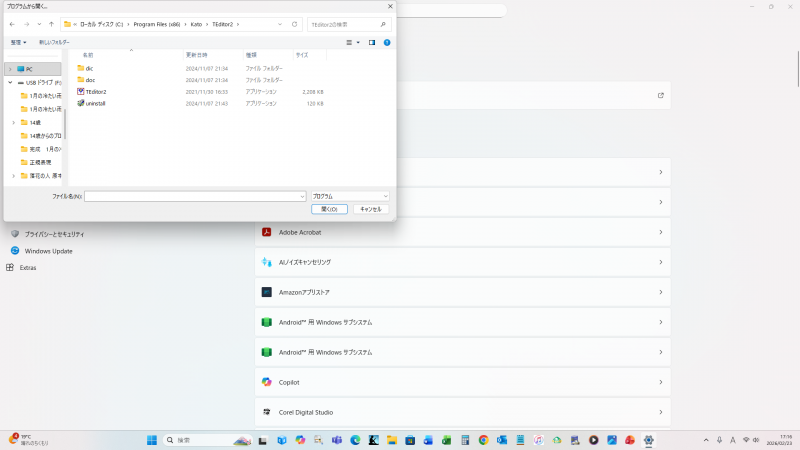Viewport: 800px width, 450px height.
Task: Collapse the USB drive tree node
Action: [10, 82]
